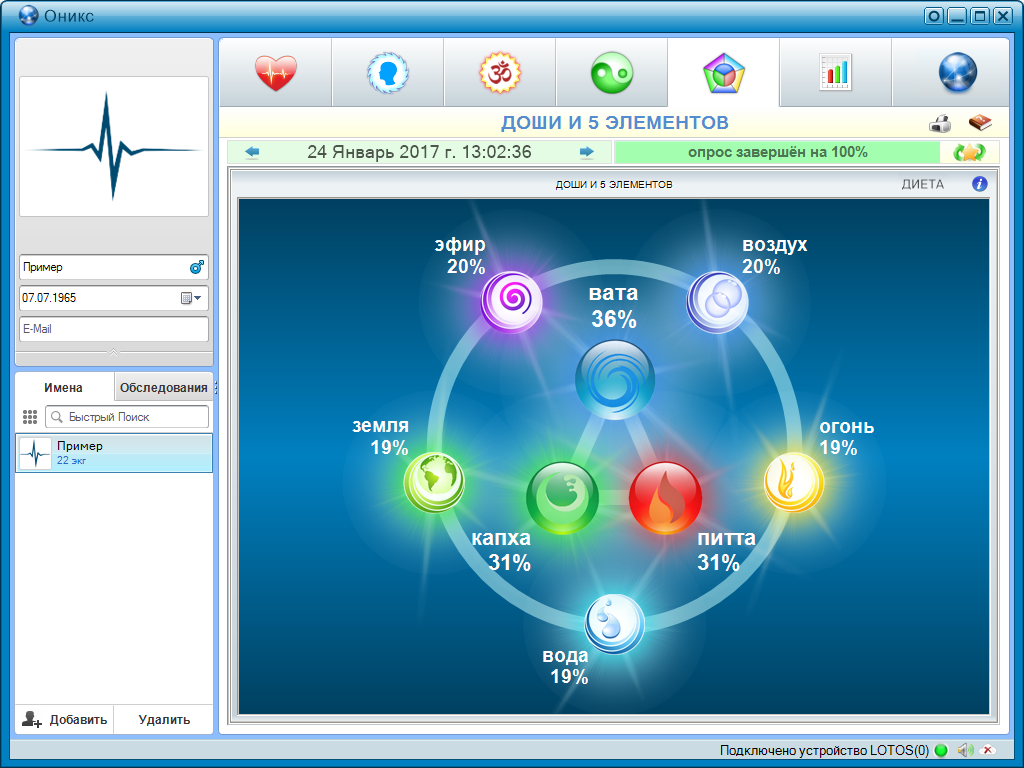Click the speaker sound icon

tap(965, 750)
